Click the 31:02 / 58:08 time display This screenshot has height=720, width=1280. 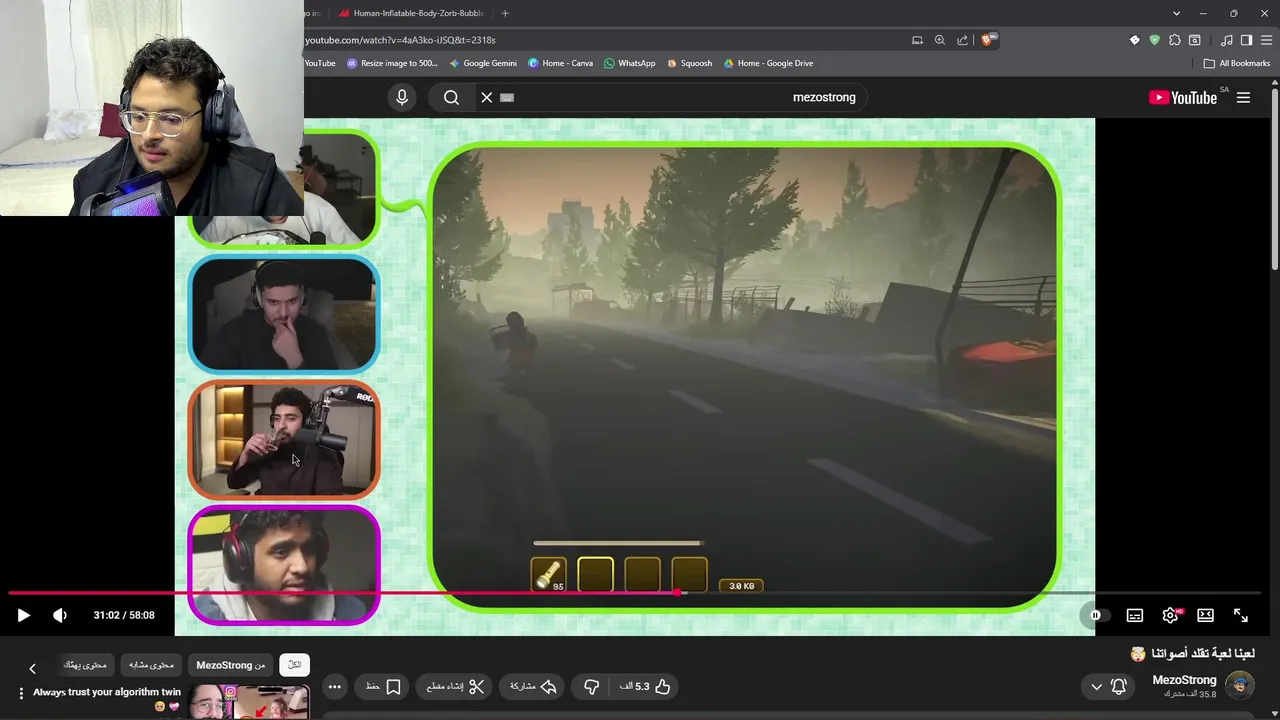pyautogui.click(x=124, y=615)
